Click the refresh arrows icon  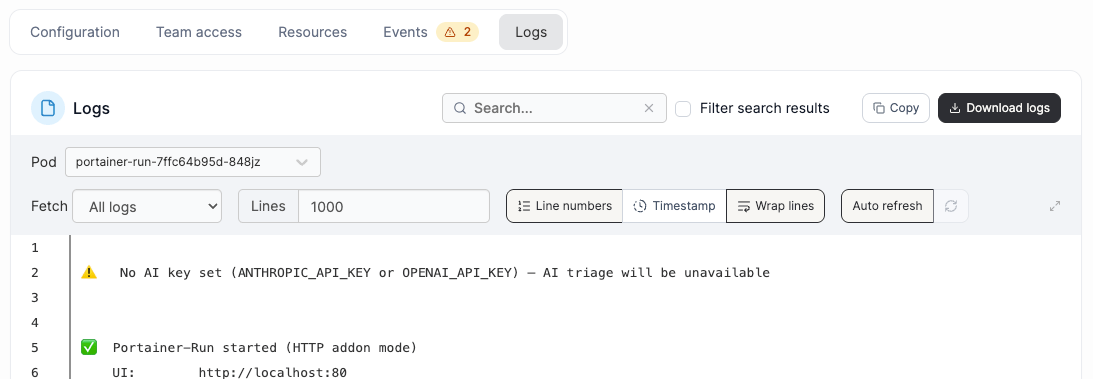point(951,206)
